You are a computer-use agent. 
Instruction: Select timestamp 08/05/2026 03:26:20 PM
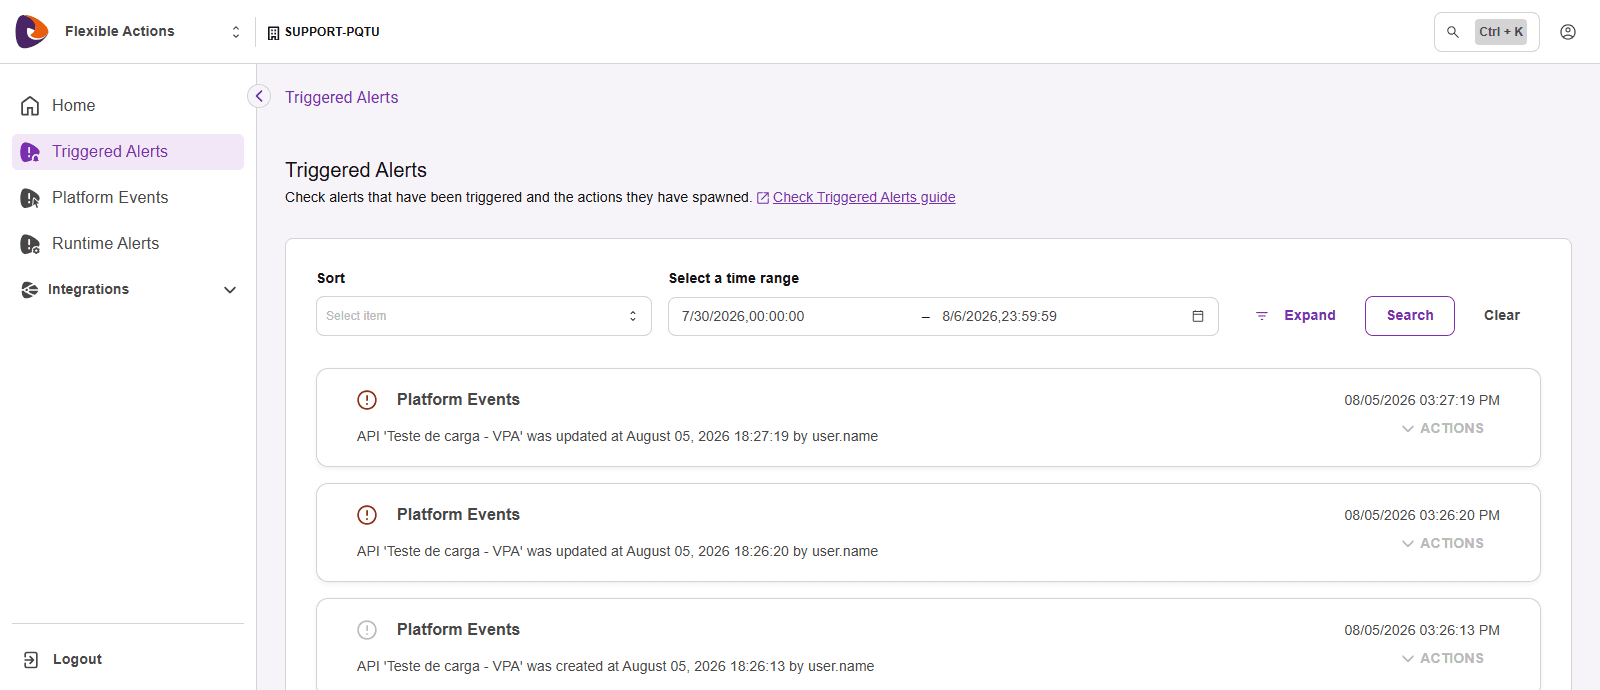(1422, 516)
